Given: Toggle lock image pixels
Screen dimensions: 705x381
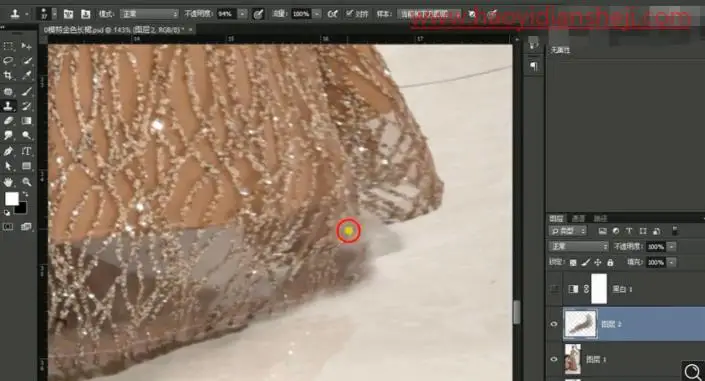Looking at the screenshot, I should pos(585,262).
